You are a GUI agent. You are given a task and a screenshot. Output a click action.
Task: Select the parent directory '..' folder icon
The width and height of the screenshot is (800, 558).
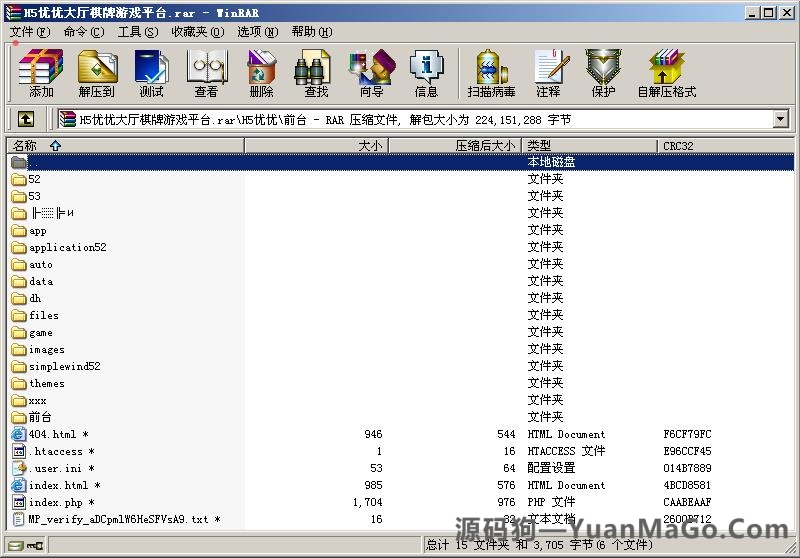[x=19, y=162]
